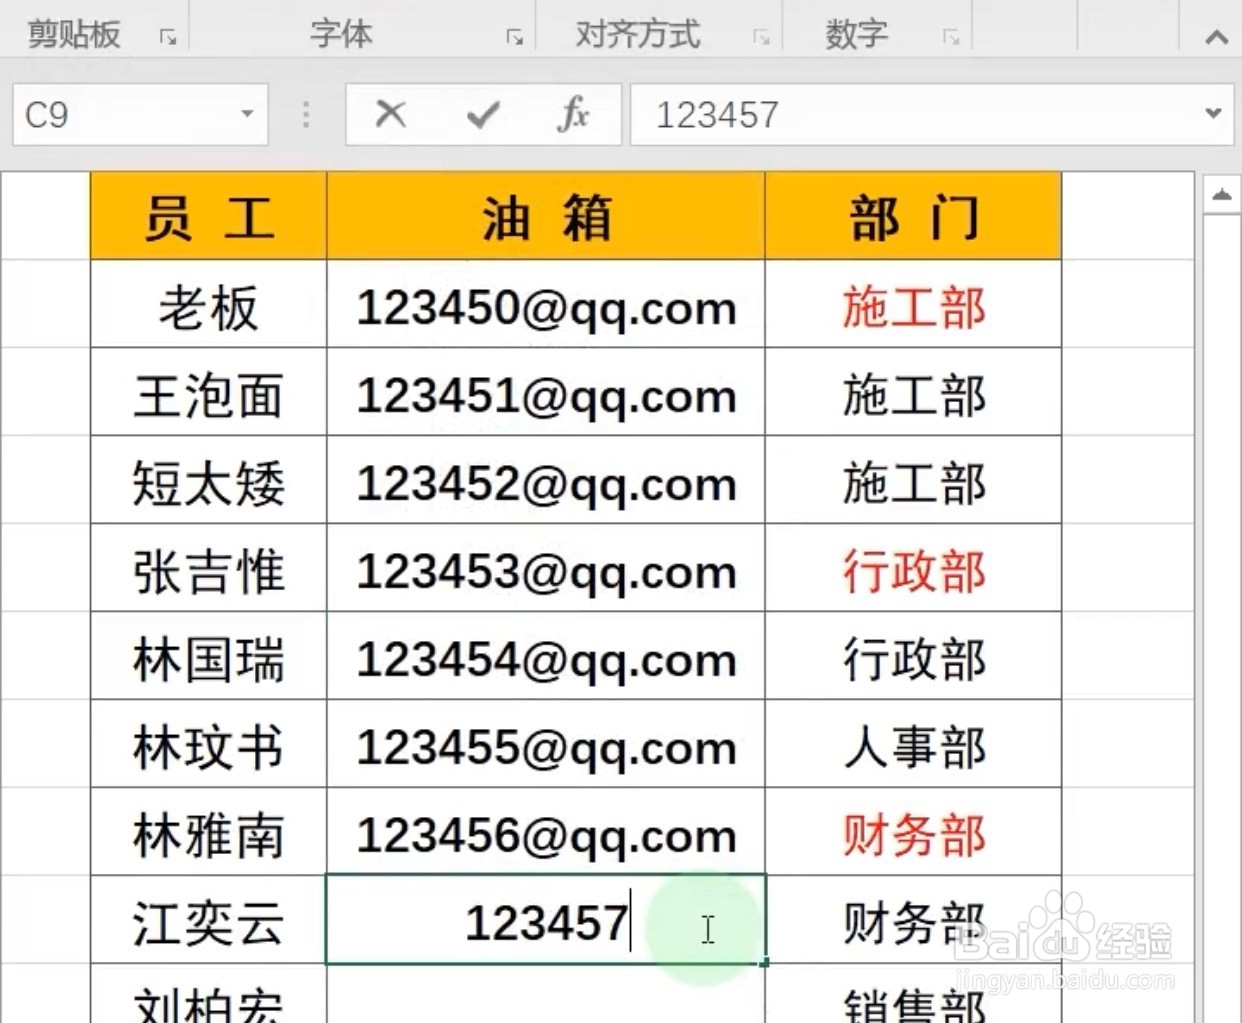1242x1023 pixels.
Task: Click the 油 箱 column header cell
Action: [x=545, y=216]
